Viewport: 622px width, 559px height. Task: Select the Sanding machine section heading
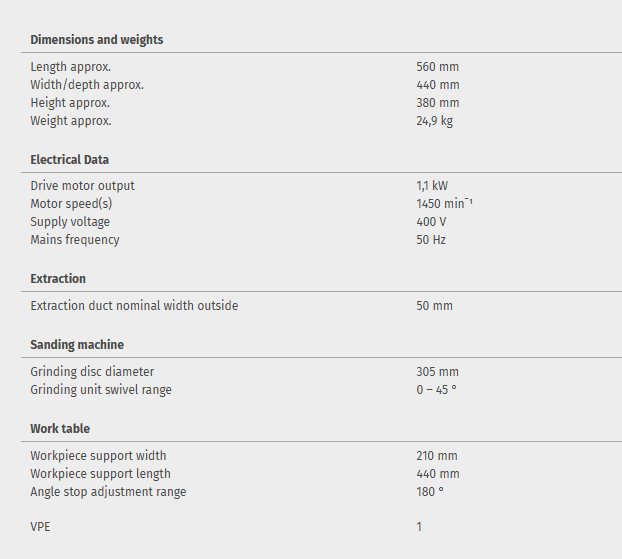[77, 345]
